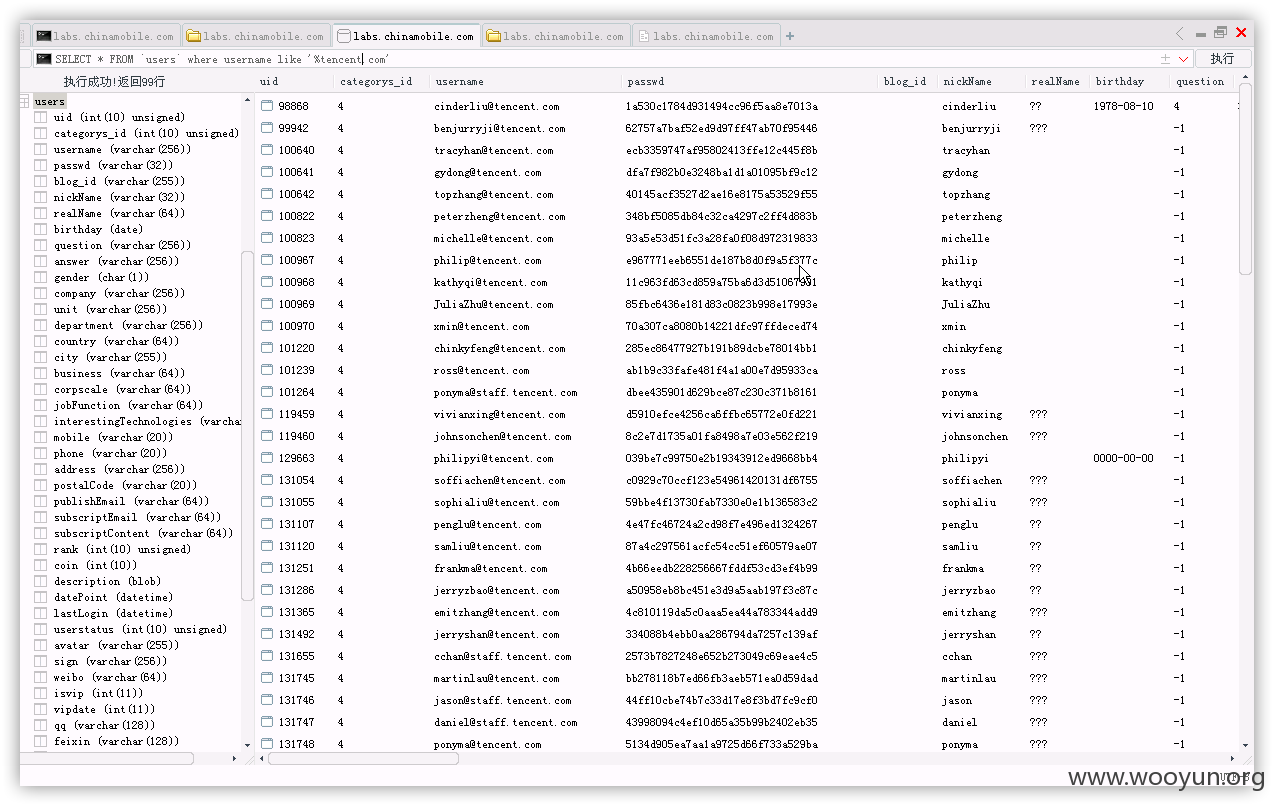Sort by the categorys_id column header
Image resolution: width=1274 pixels, height=806 pixels.
pos(380,81)
